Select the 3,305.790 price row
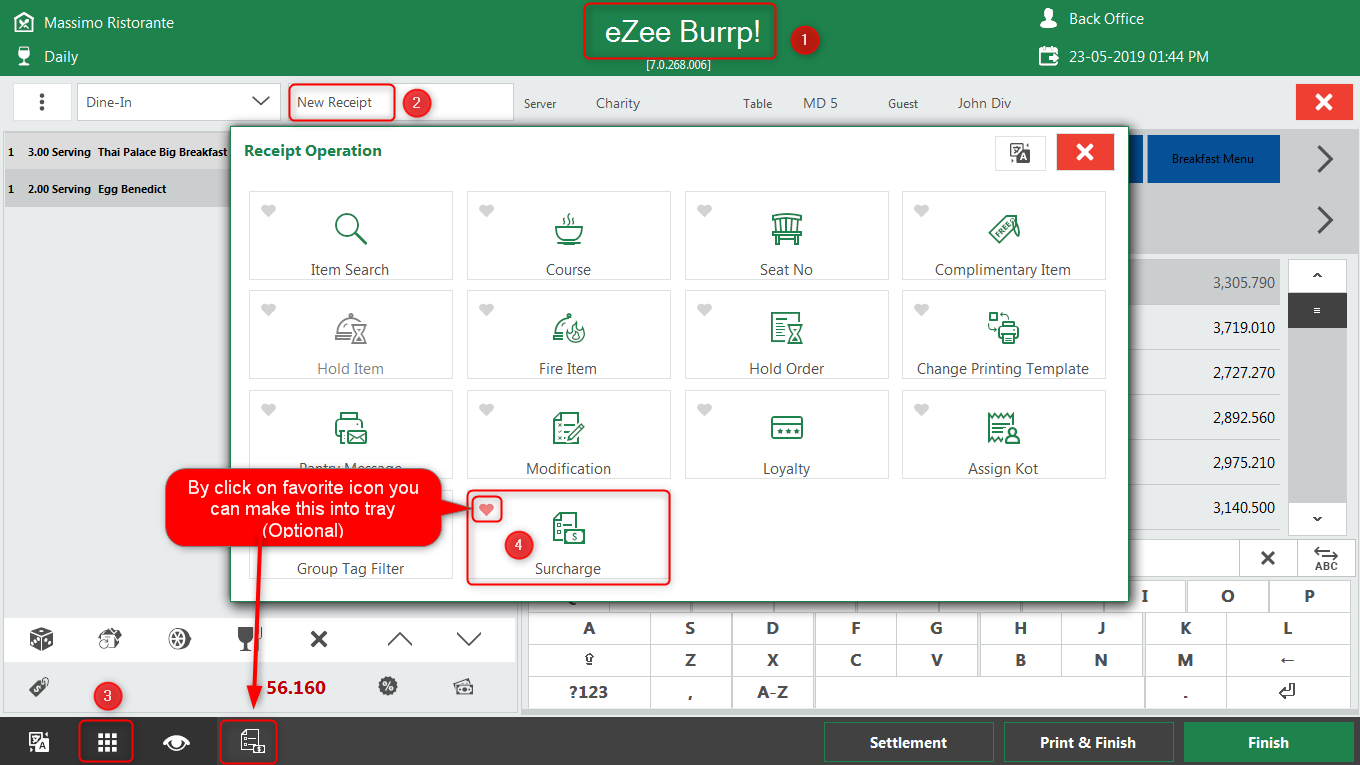Viewport: 1360px width, 765px height. click(1202, 282)
